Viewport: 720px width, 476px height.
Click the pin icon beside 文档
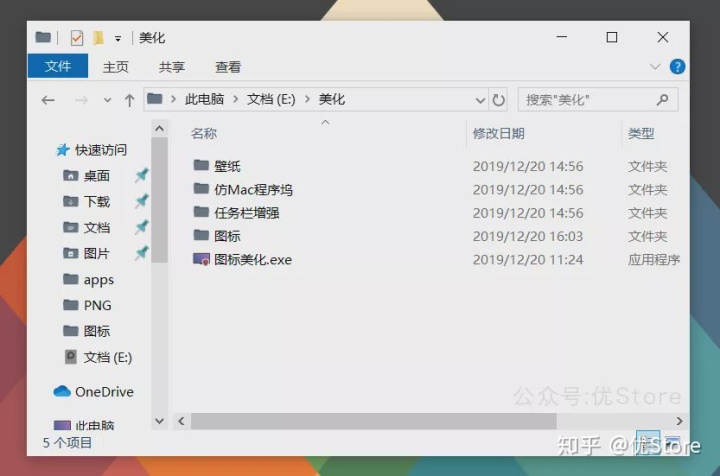141,227
